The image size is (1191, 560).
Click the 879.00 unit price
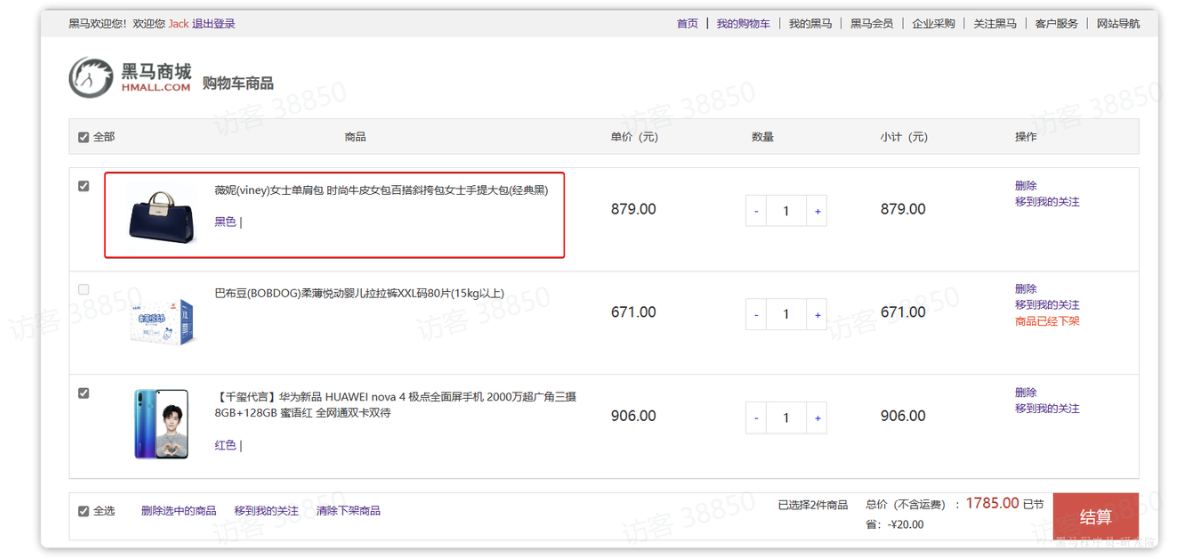[633, 209]
